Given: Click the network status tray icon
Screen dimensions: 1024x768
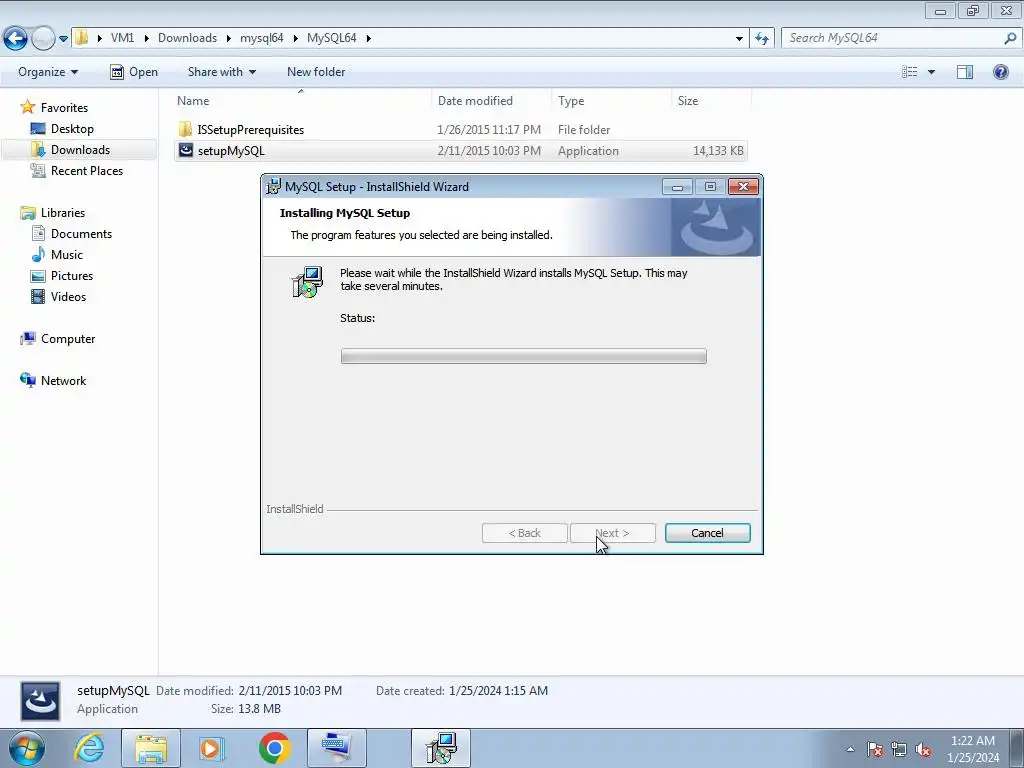Looking at the screenshot, I should coord(899,749).
